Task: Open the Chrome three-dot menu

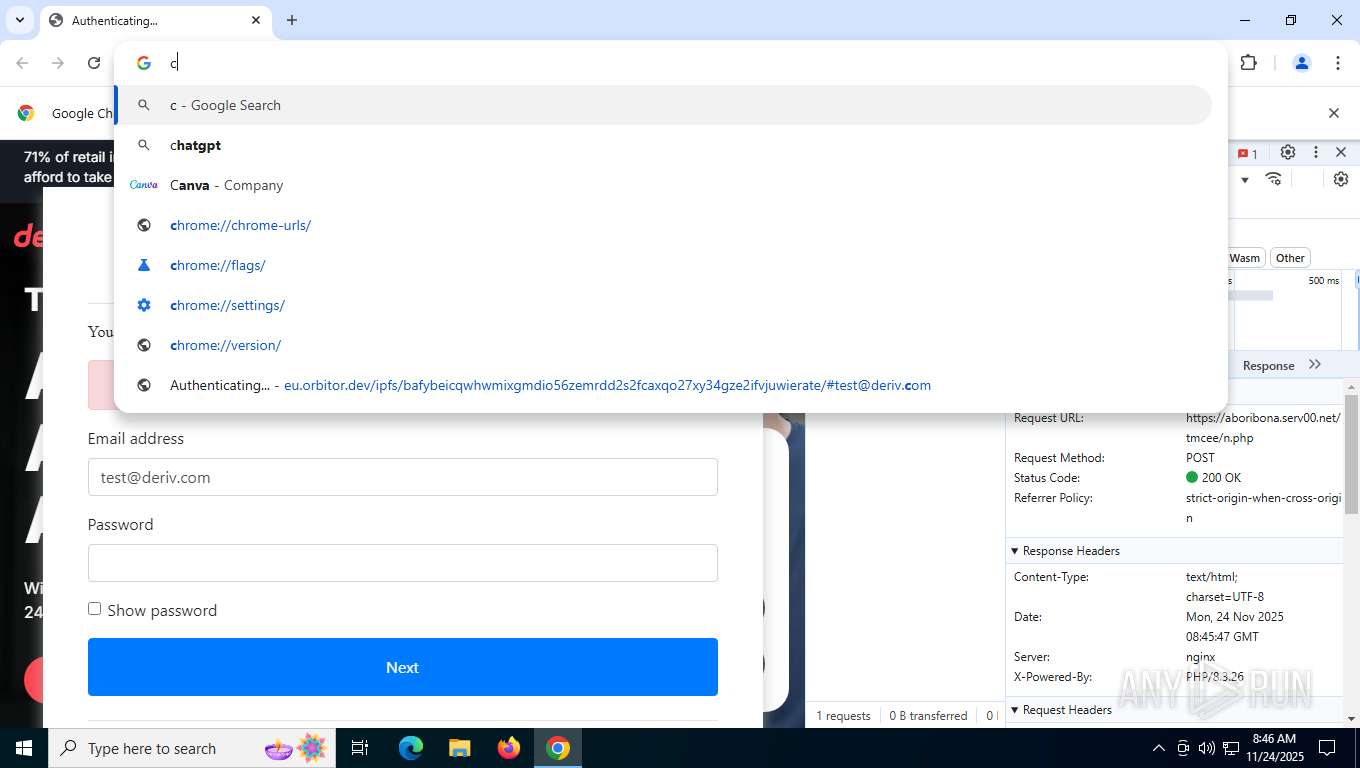Action: click(1338, 63)
